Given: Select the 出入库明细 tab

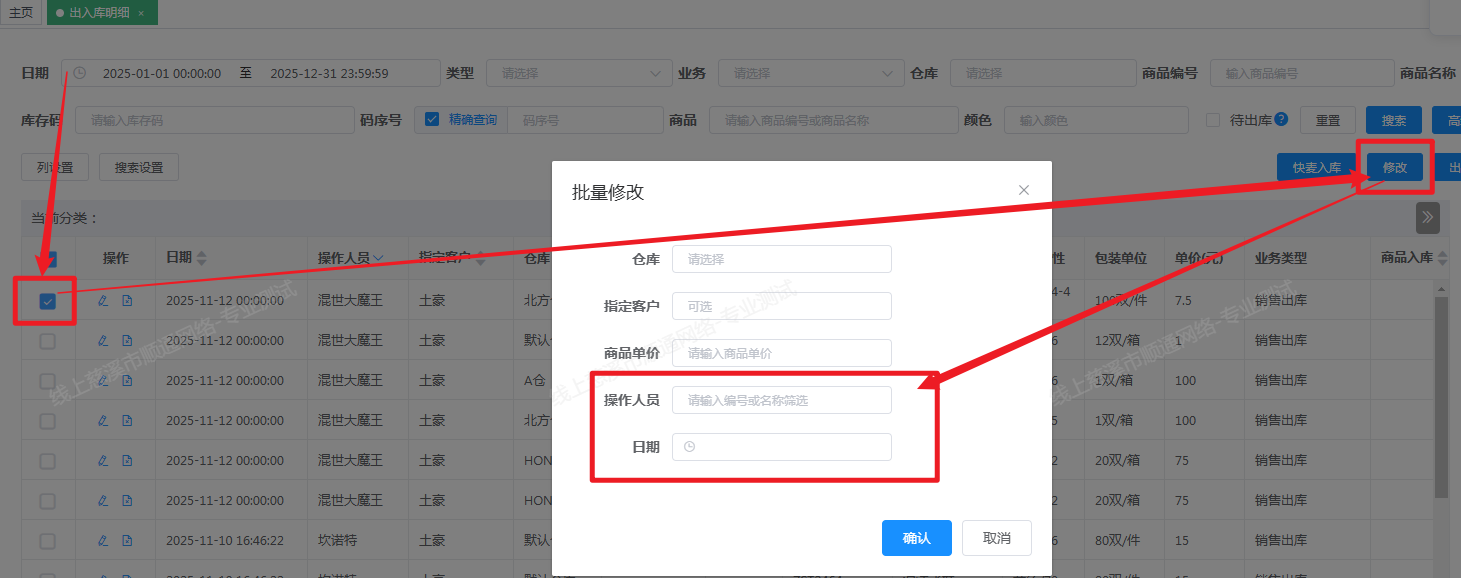Looking at the screenshot, I should click(96, 13).
